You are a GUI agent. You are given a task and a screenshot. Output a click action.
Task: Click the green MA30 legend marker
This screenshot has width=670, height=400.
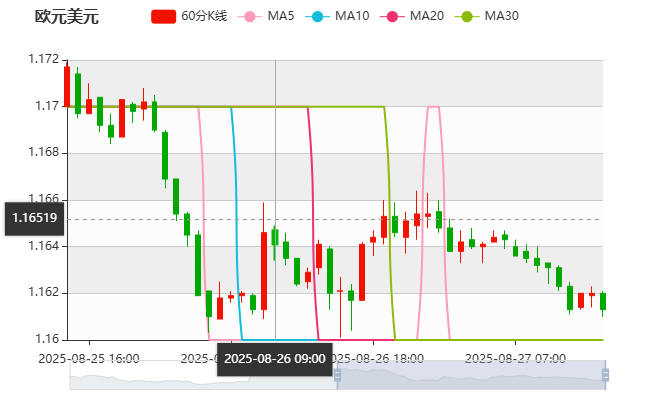pos(467,17)
